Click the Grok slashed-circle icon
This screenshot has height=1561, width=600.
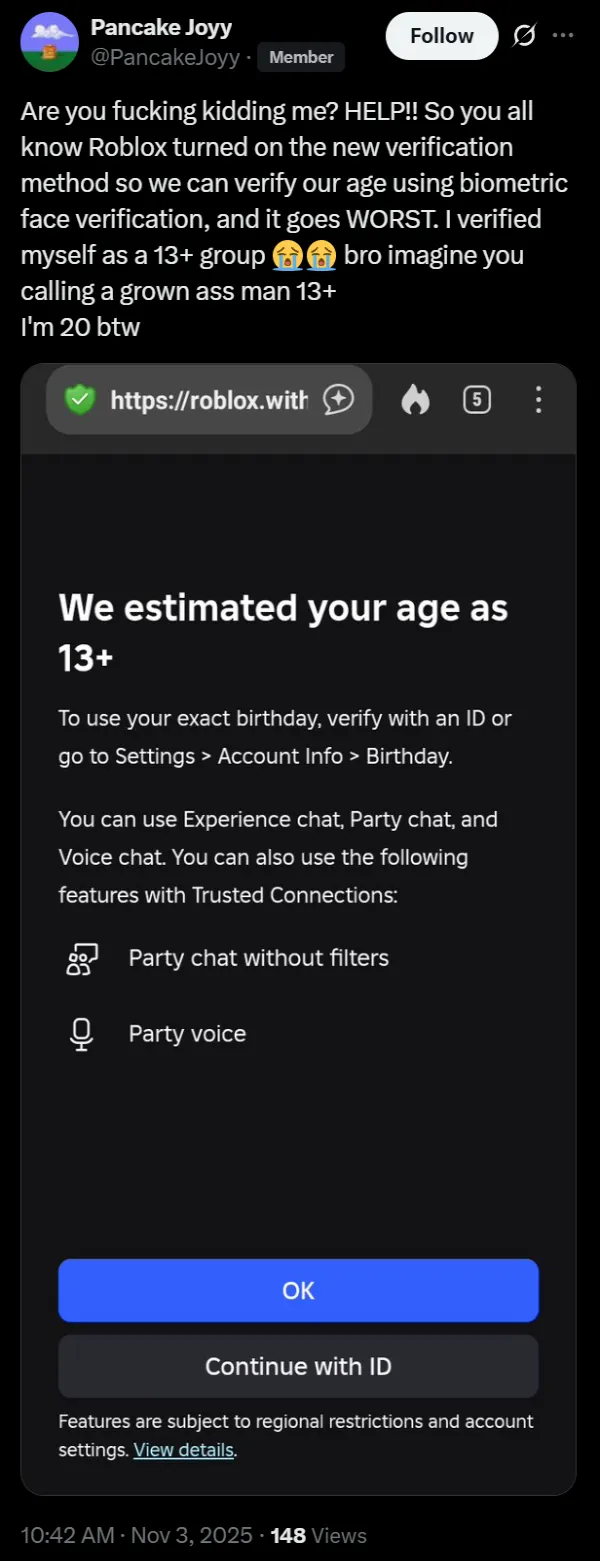523,37
